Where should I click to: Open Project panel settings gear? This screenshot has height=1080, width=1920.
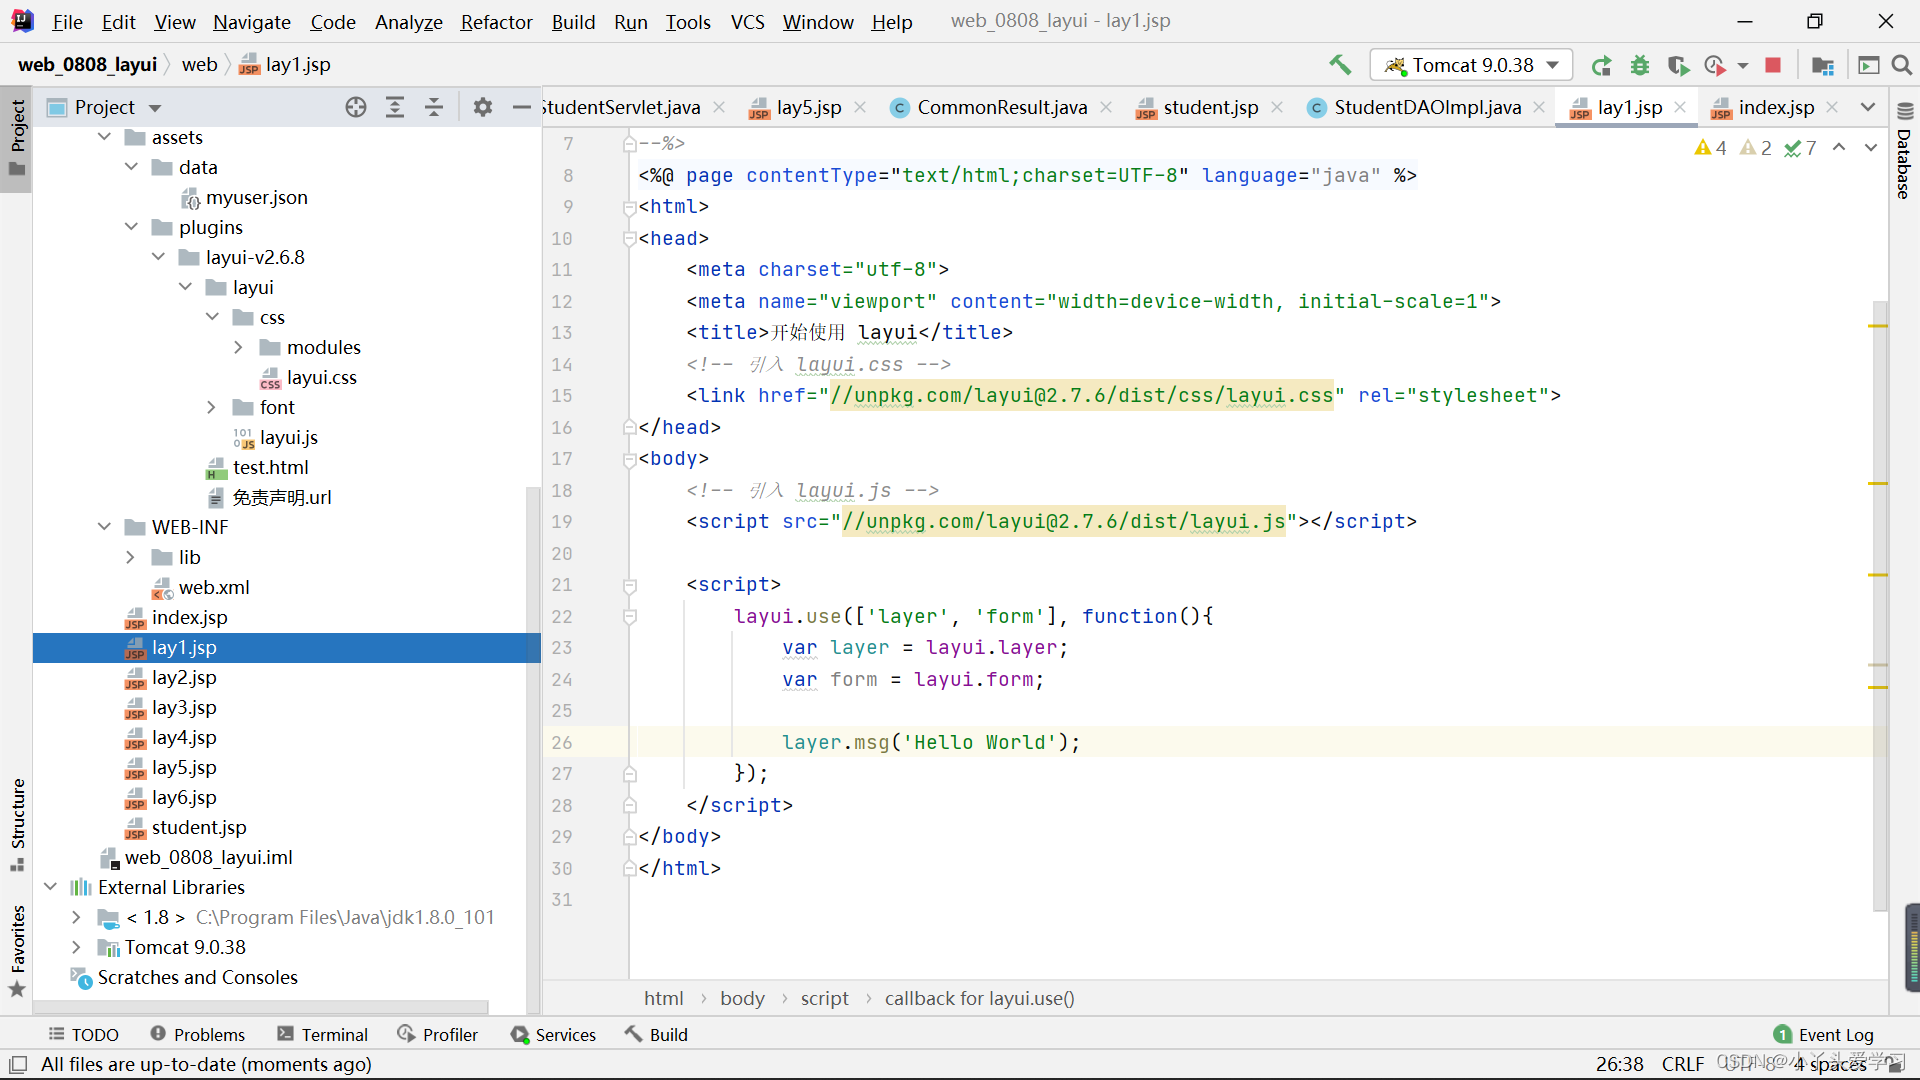click(x=483, y=107)
